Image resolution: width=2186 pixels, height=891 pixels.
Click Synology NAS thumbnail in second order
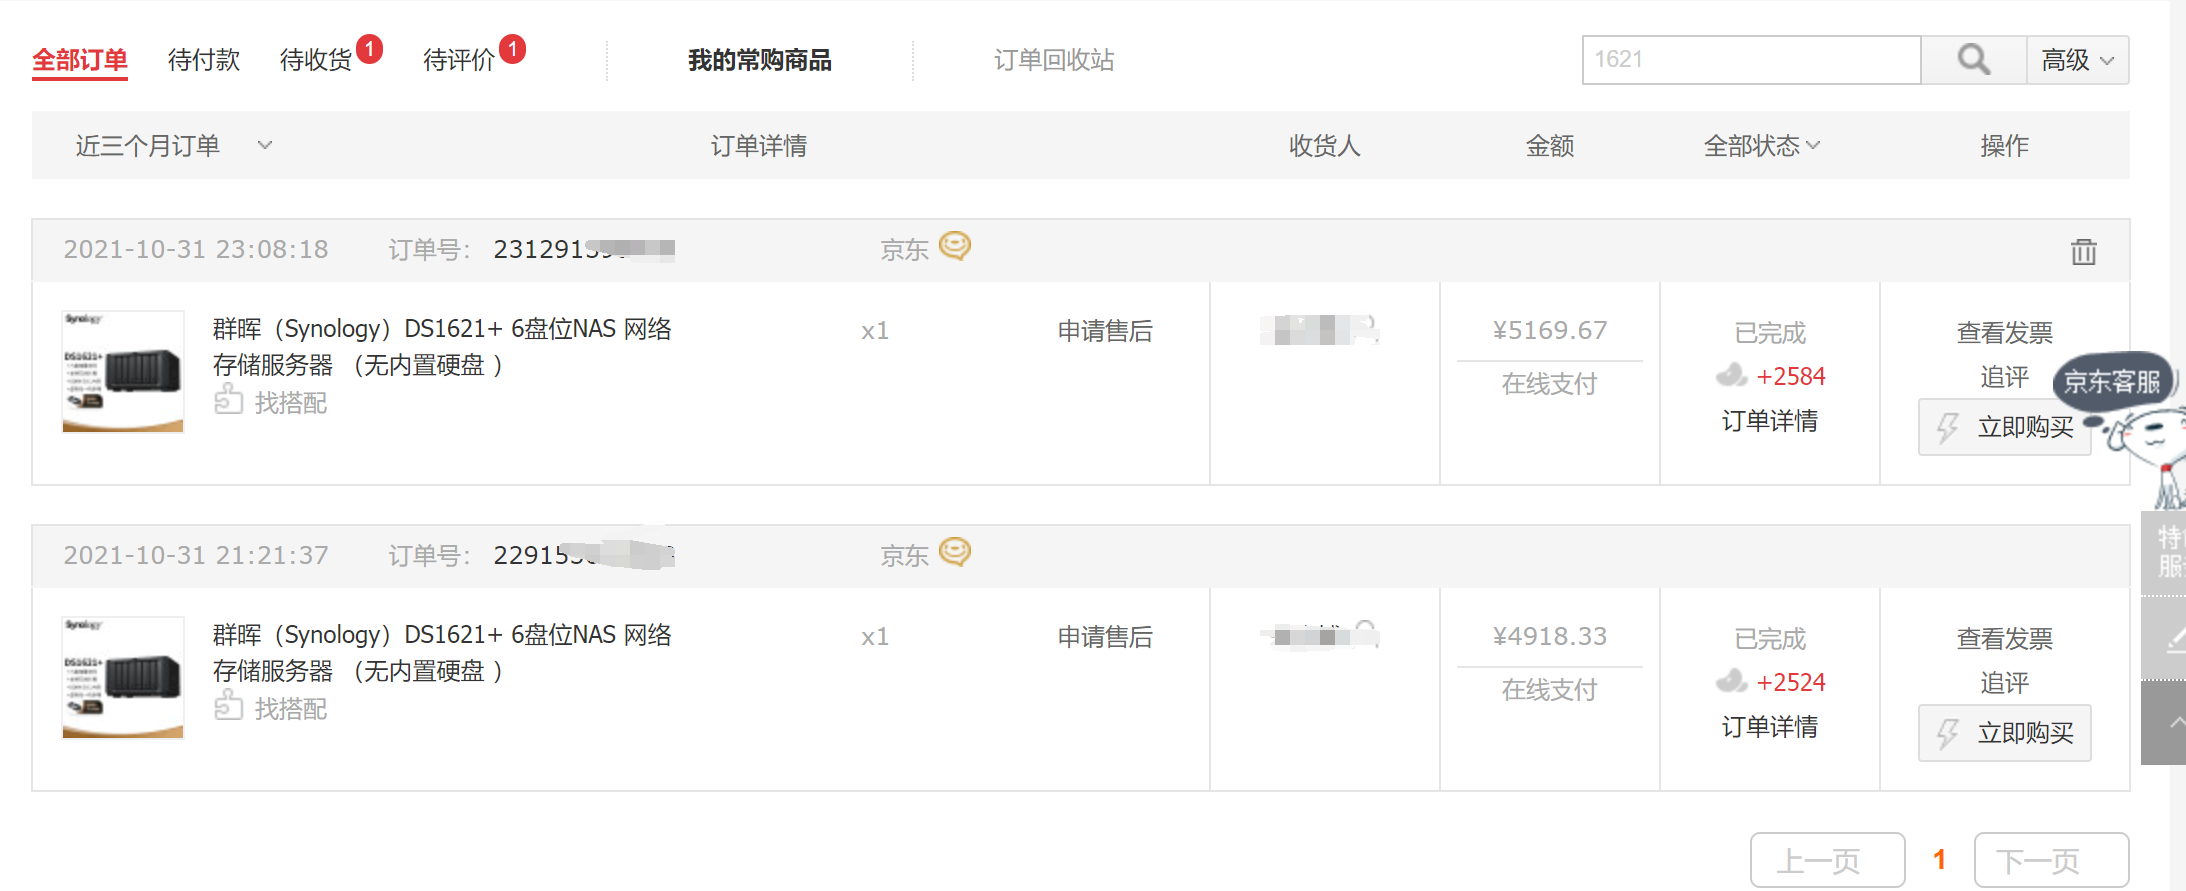tap(123, 677)
